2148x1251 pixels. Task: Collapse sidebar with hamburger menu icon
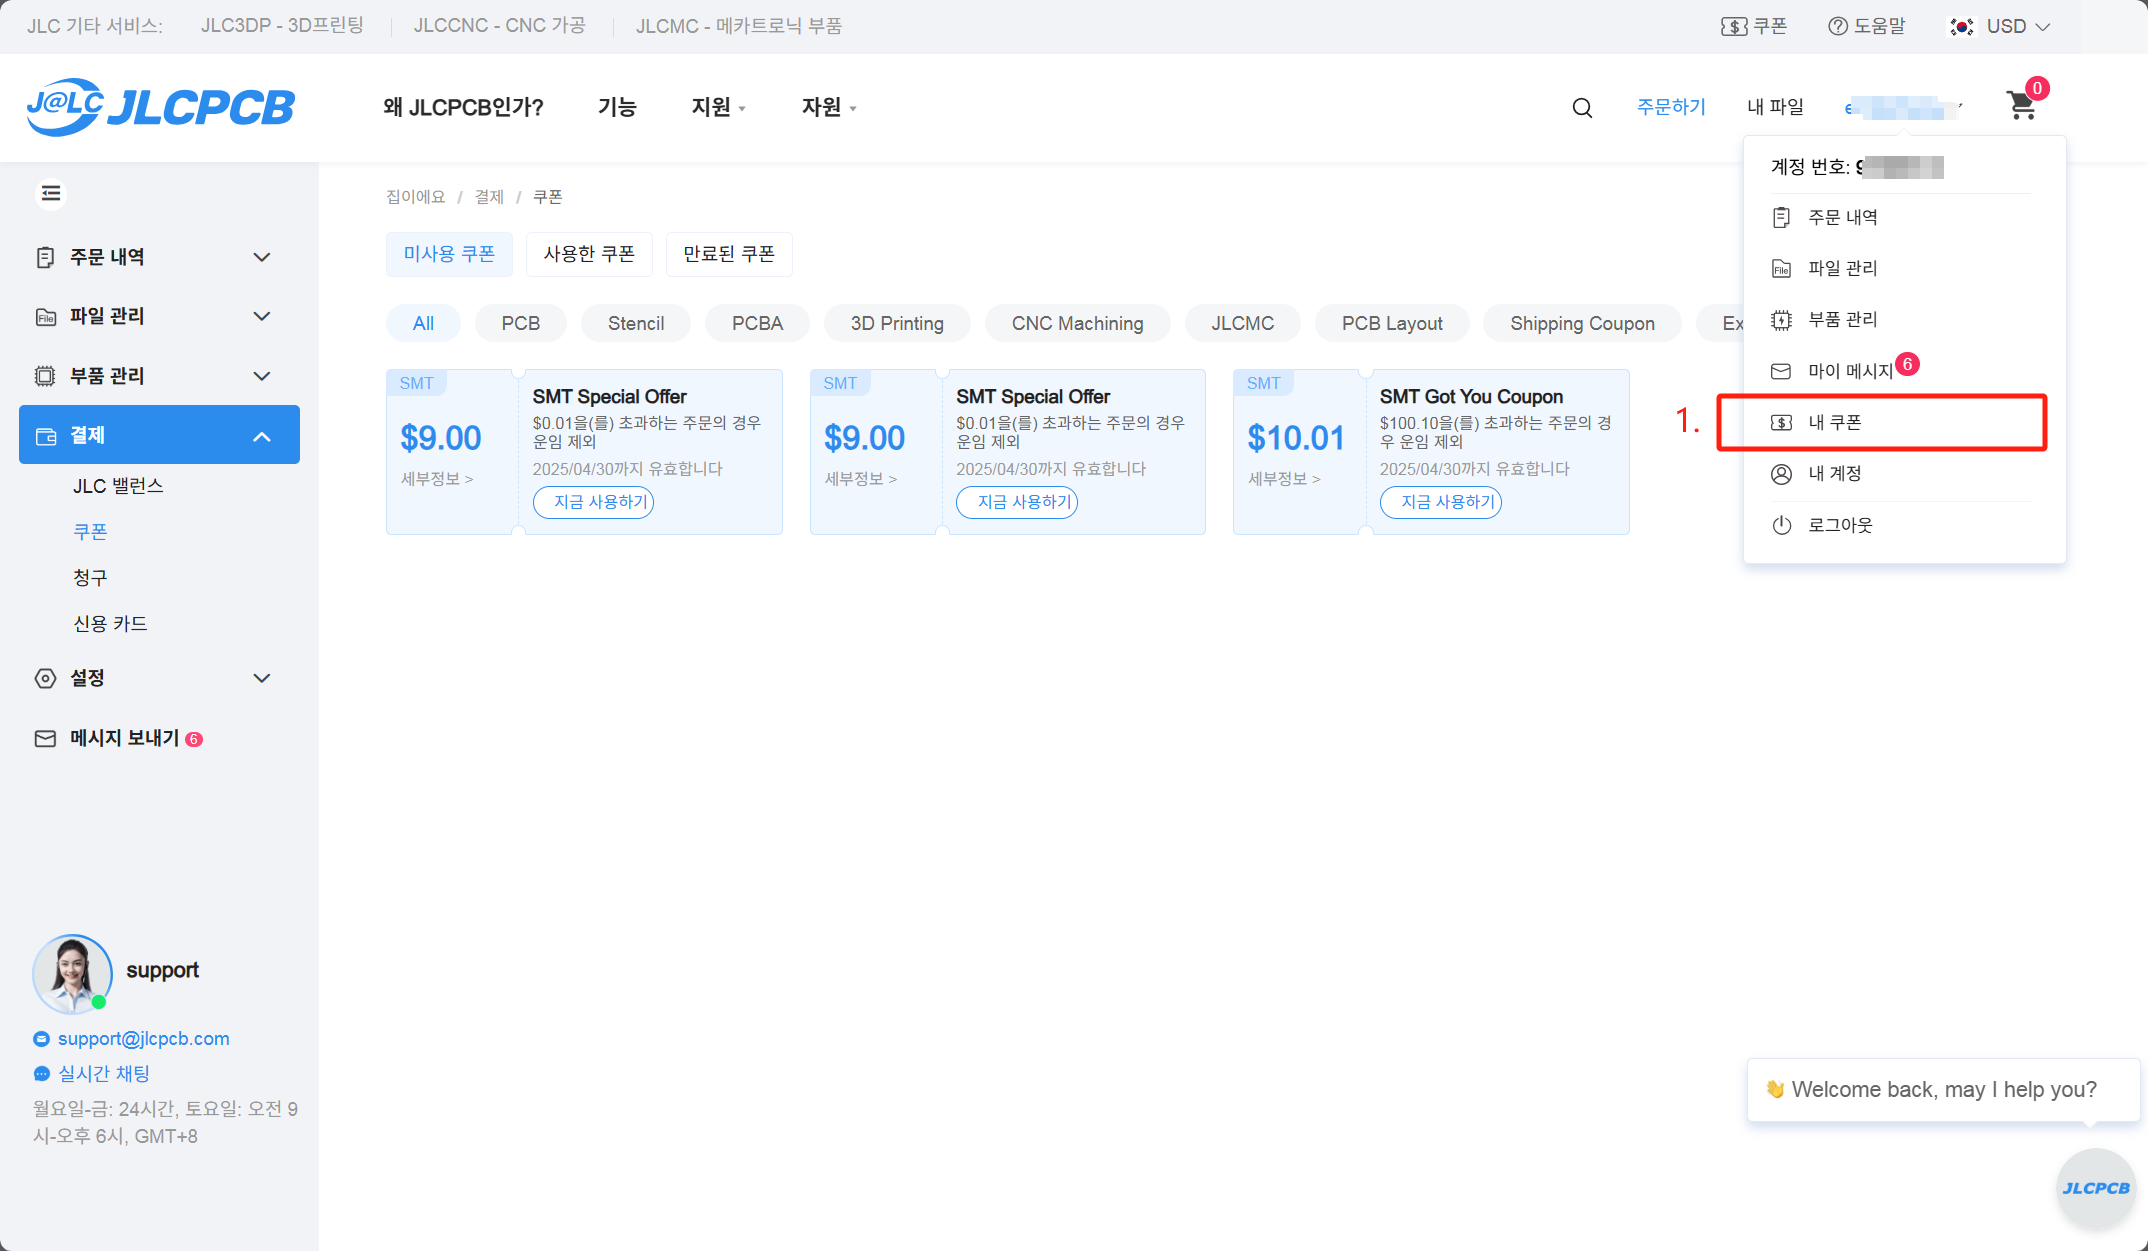pos(51,193)
